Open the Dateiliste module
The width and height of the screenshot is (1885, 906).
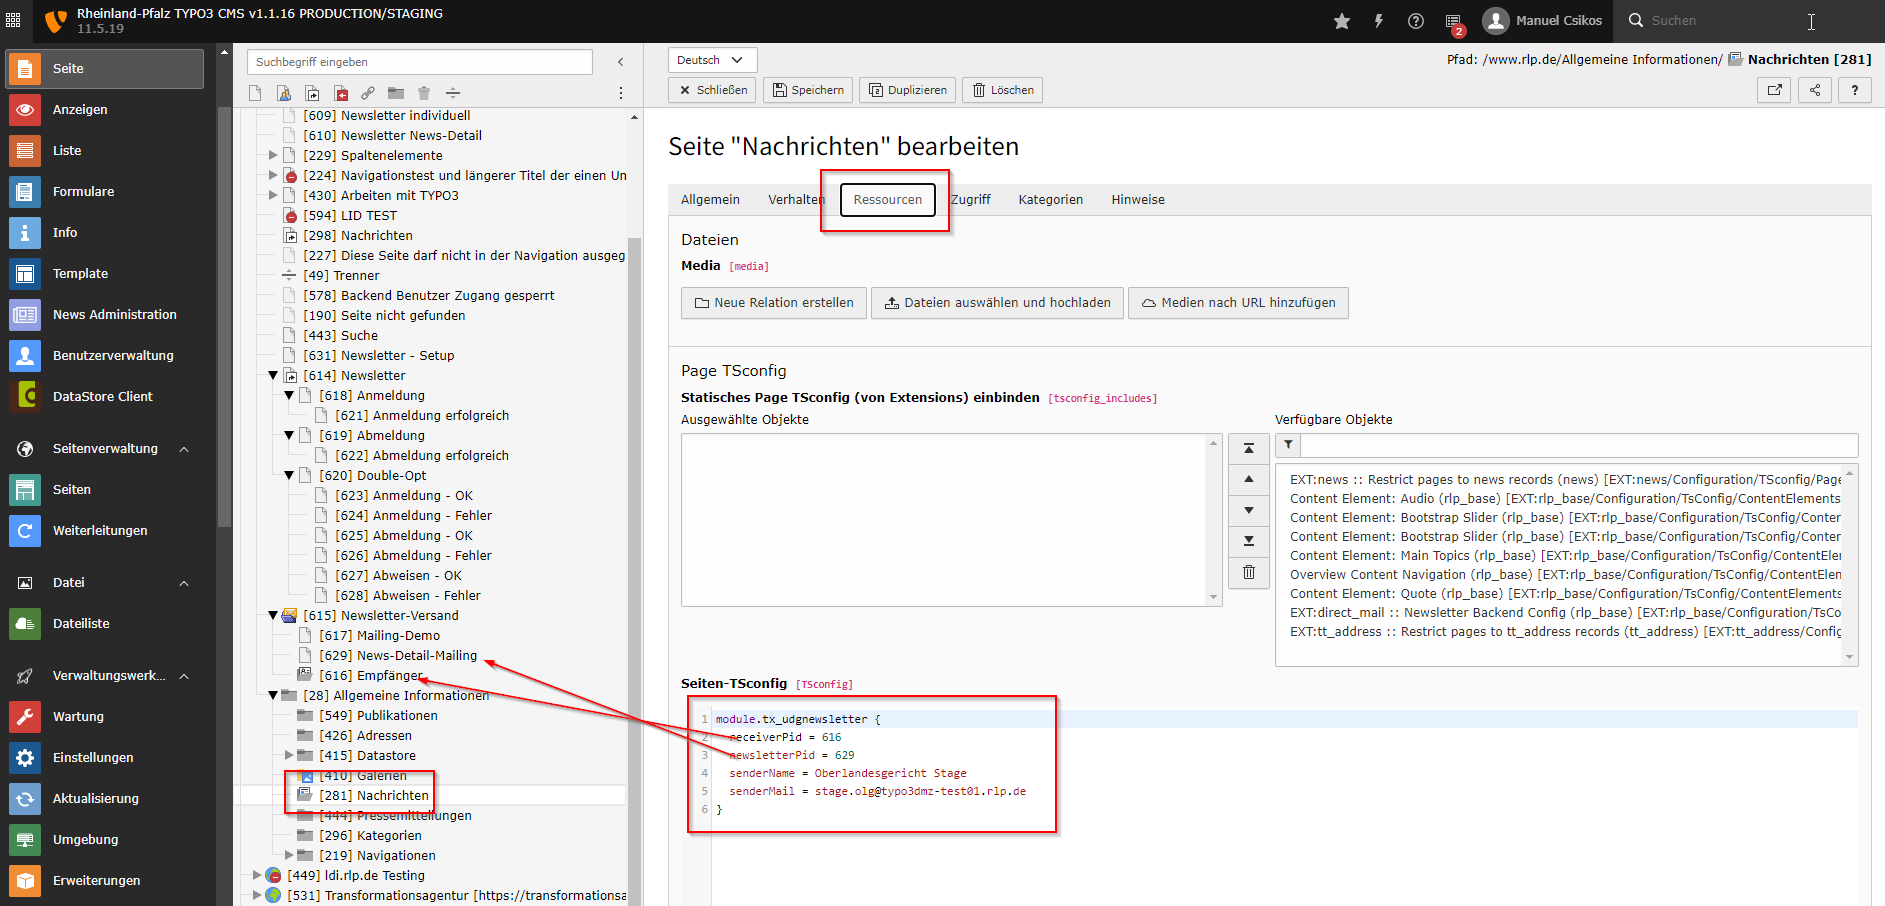click(105, 624)
